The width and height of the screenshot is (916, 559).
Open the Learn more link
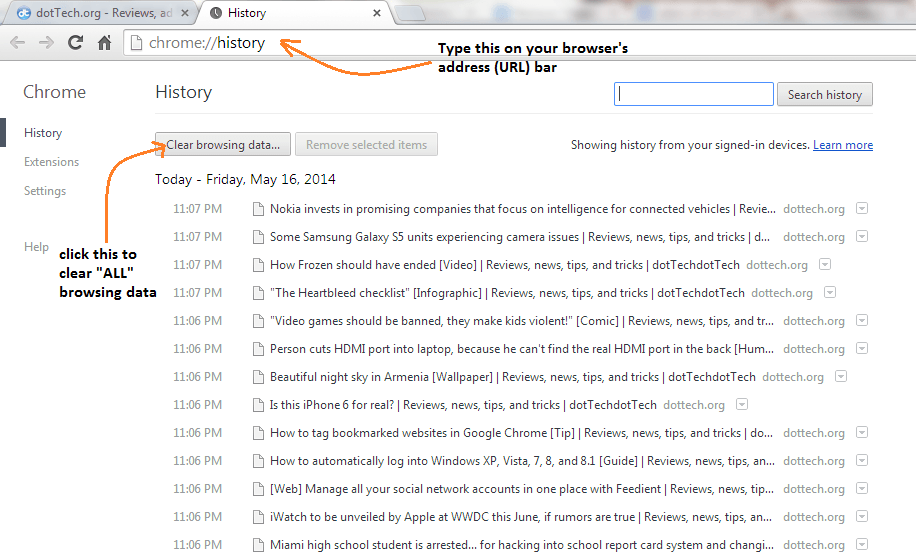(843, 145)
